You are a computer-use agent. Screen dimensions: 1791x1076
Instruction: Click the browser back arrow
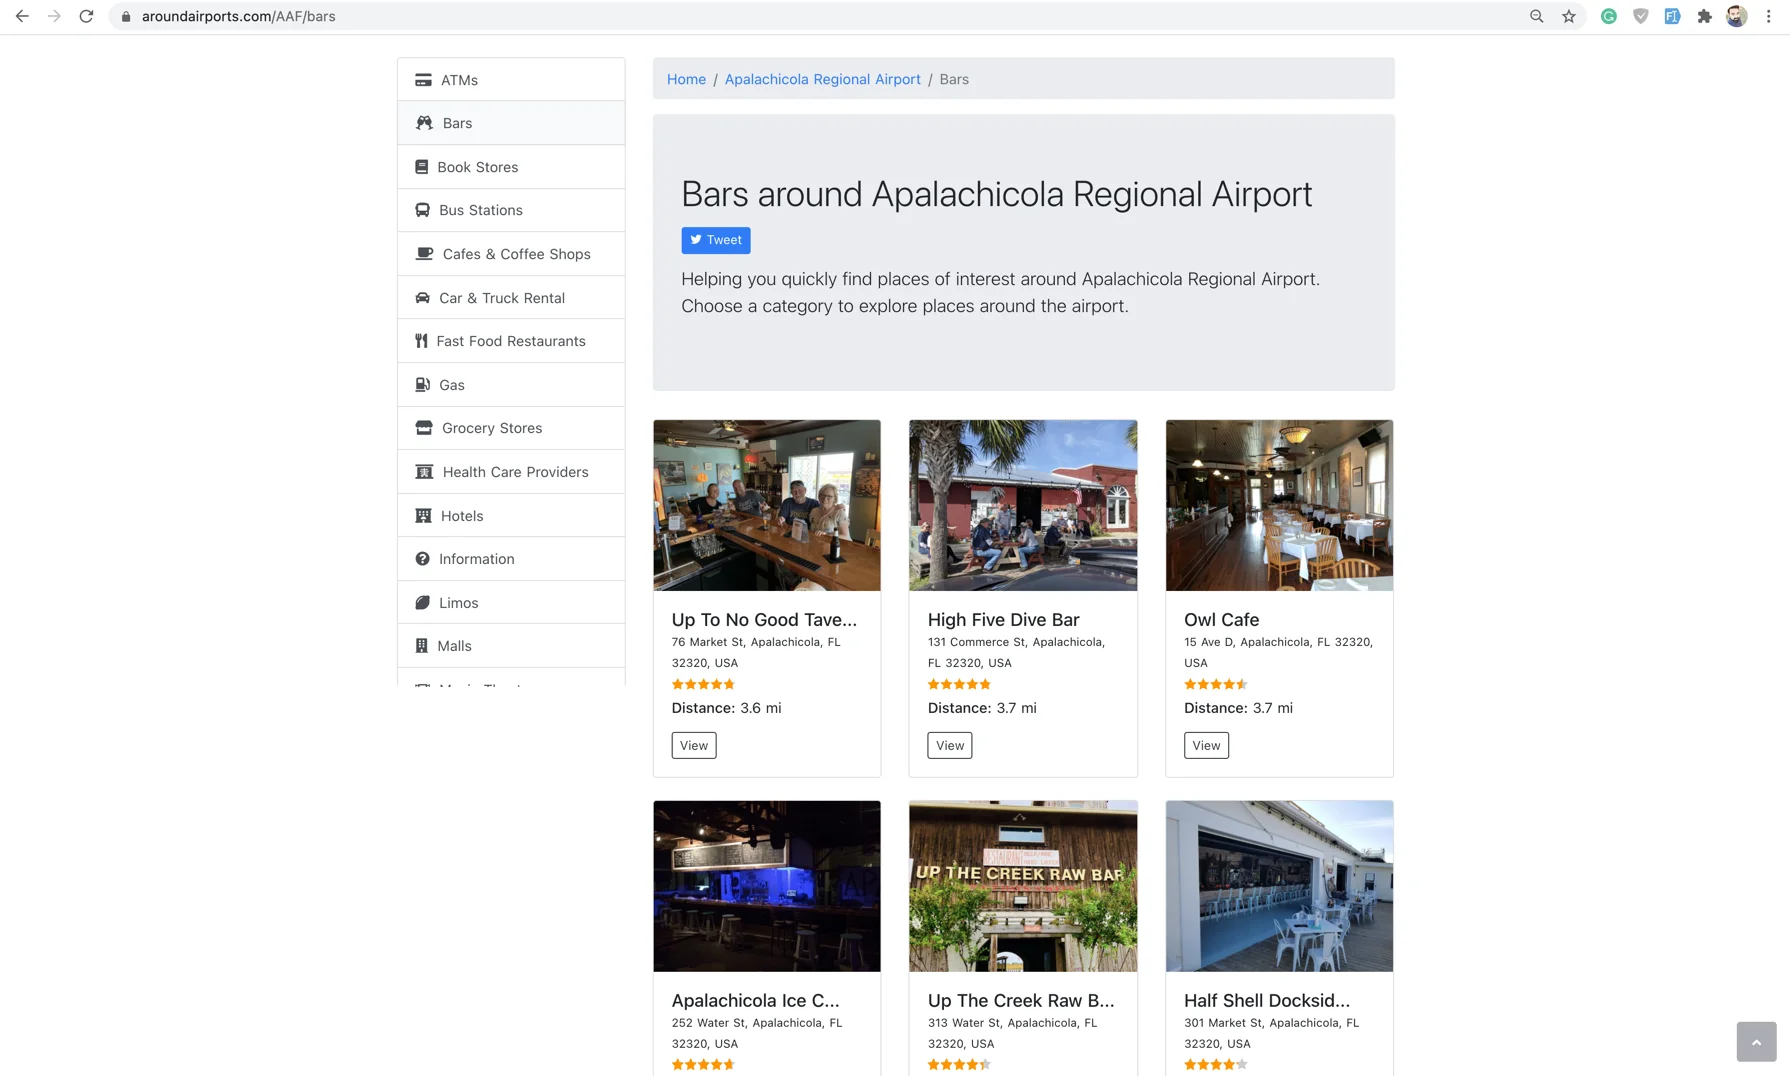pyautogui.click(x=22, y=16)
